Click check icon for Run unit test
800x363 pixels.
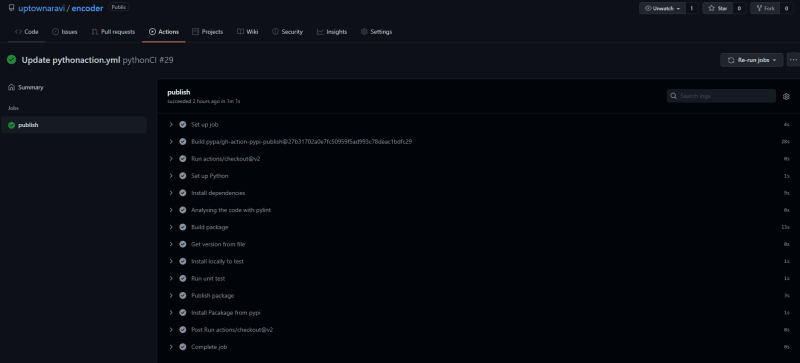(183, 278)
